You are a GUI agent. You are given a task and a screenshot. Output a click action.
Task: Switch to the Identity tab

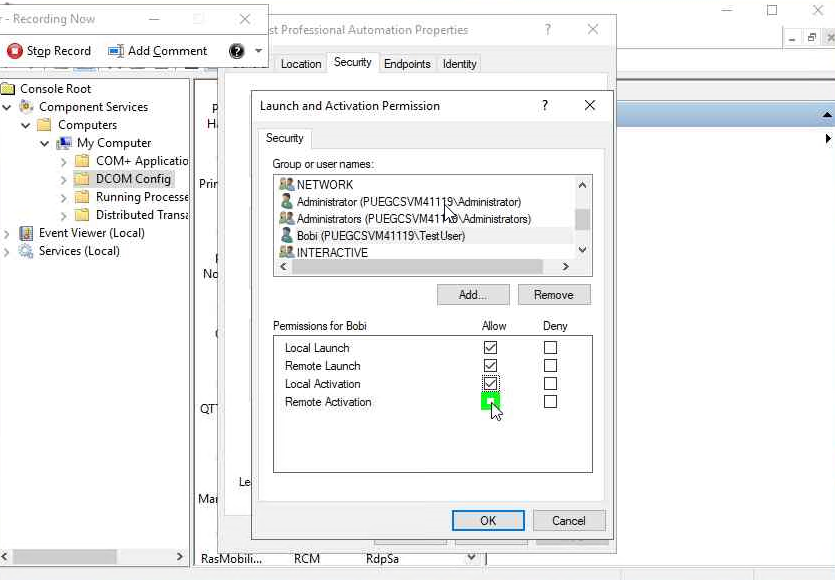(x=459, y=64)
